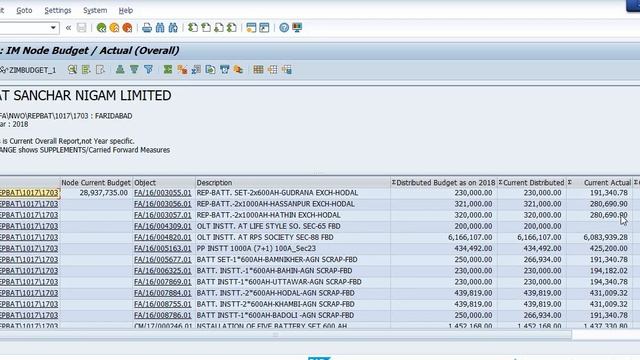This screenshot has height=360, width=640.
Task: Open the command field dropdown arrow
Action: [x=53, y=28]
